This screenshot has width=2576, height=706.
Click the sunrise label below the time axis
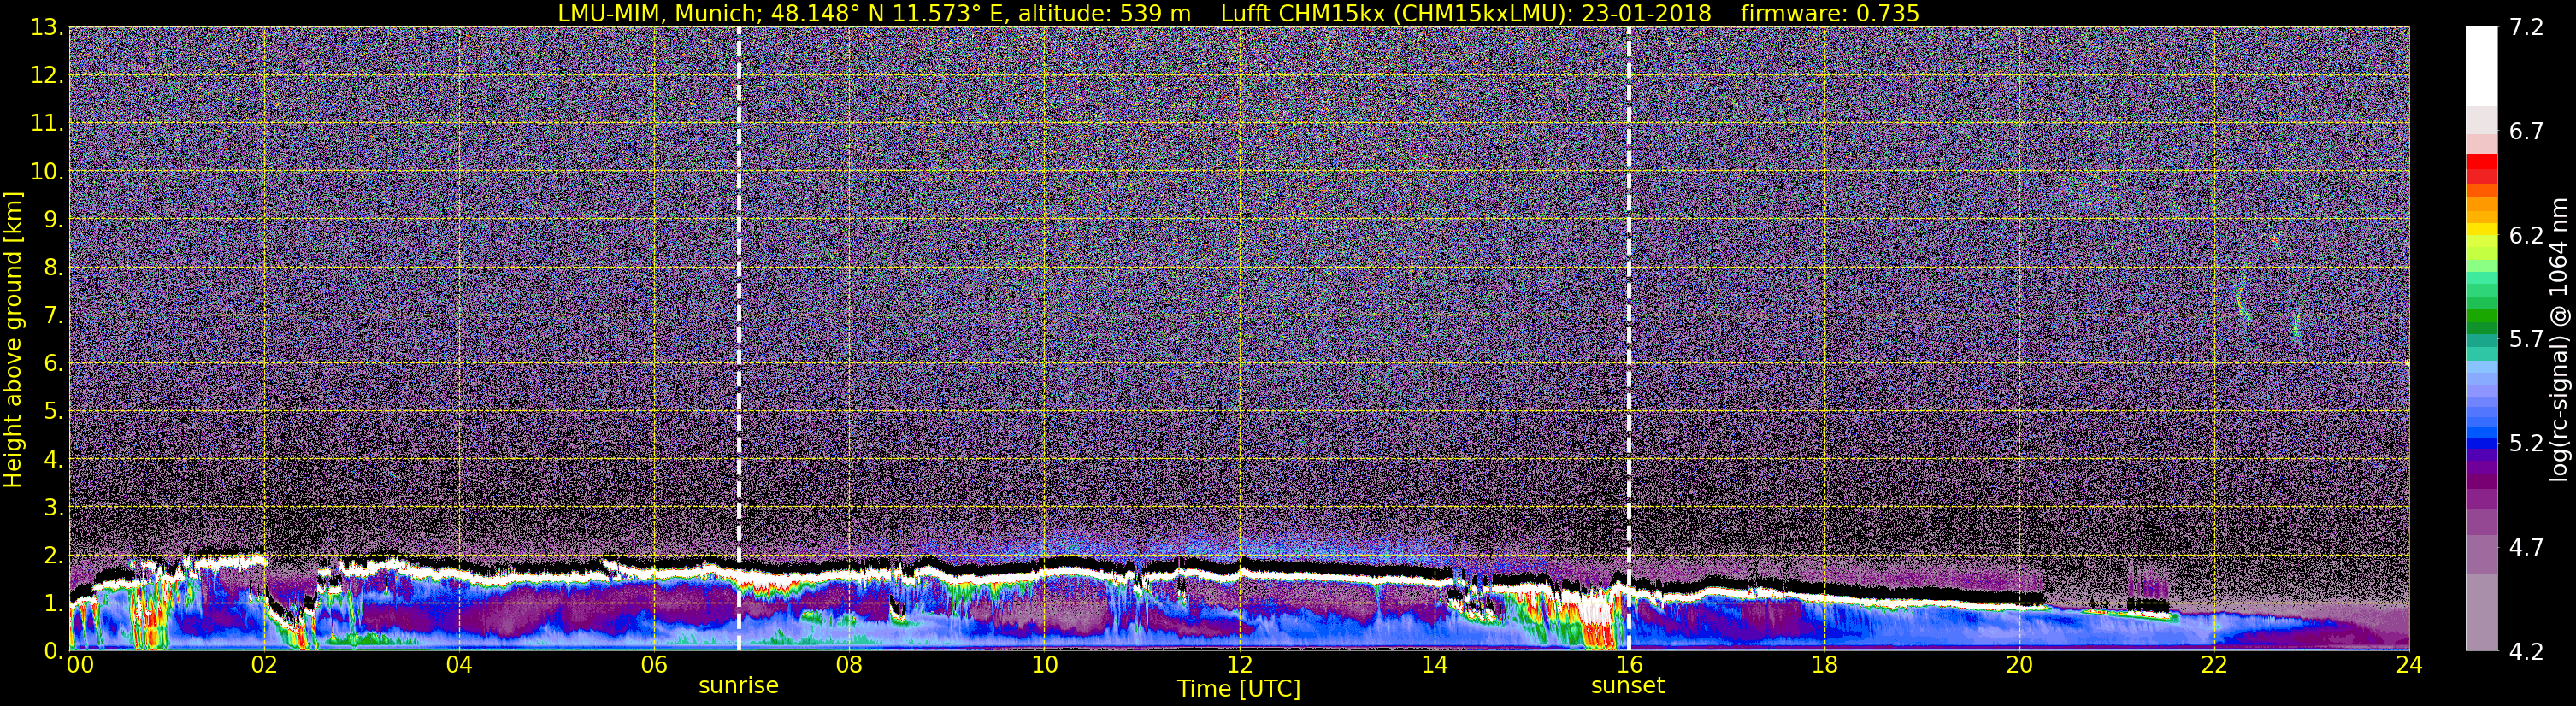[738, 686]
